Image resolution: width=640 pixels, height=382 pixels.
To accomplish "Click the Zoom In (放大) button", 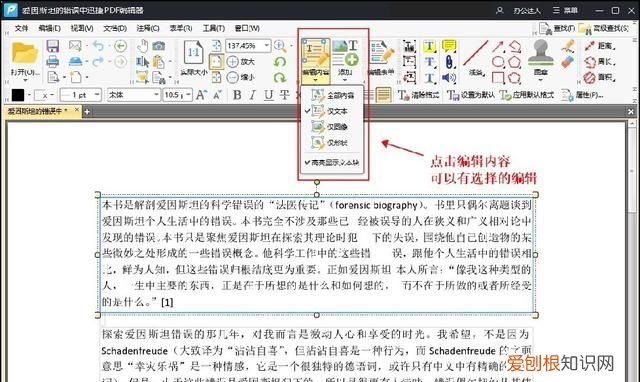I will (241, 62).
